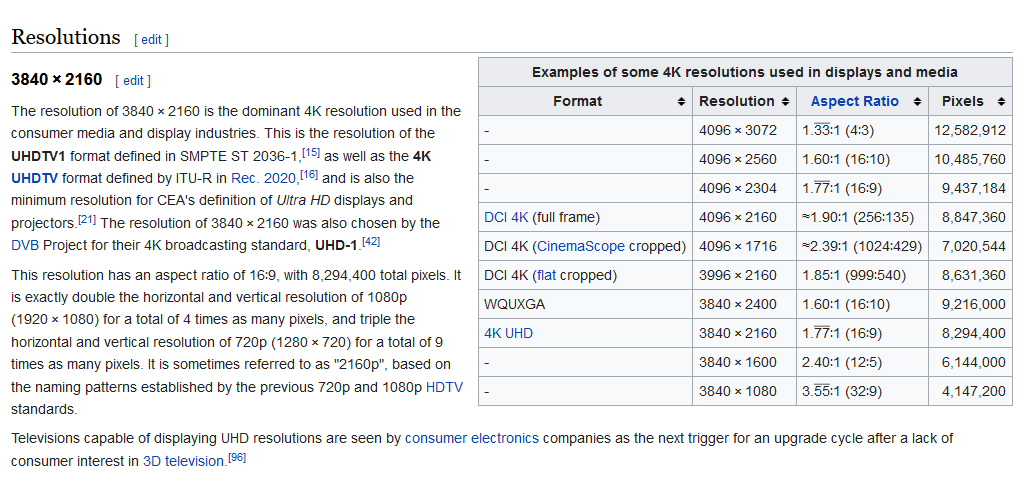The image size is (1026, 488).
Task: Open the HDTV standards link
Action: [444, 387]
